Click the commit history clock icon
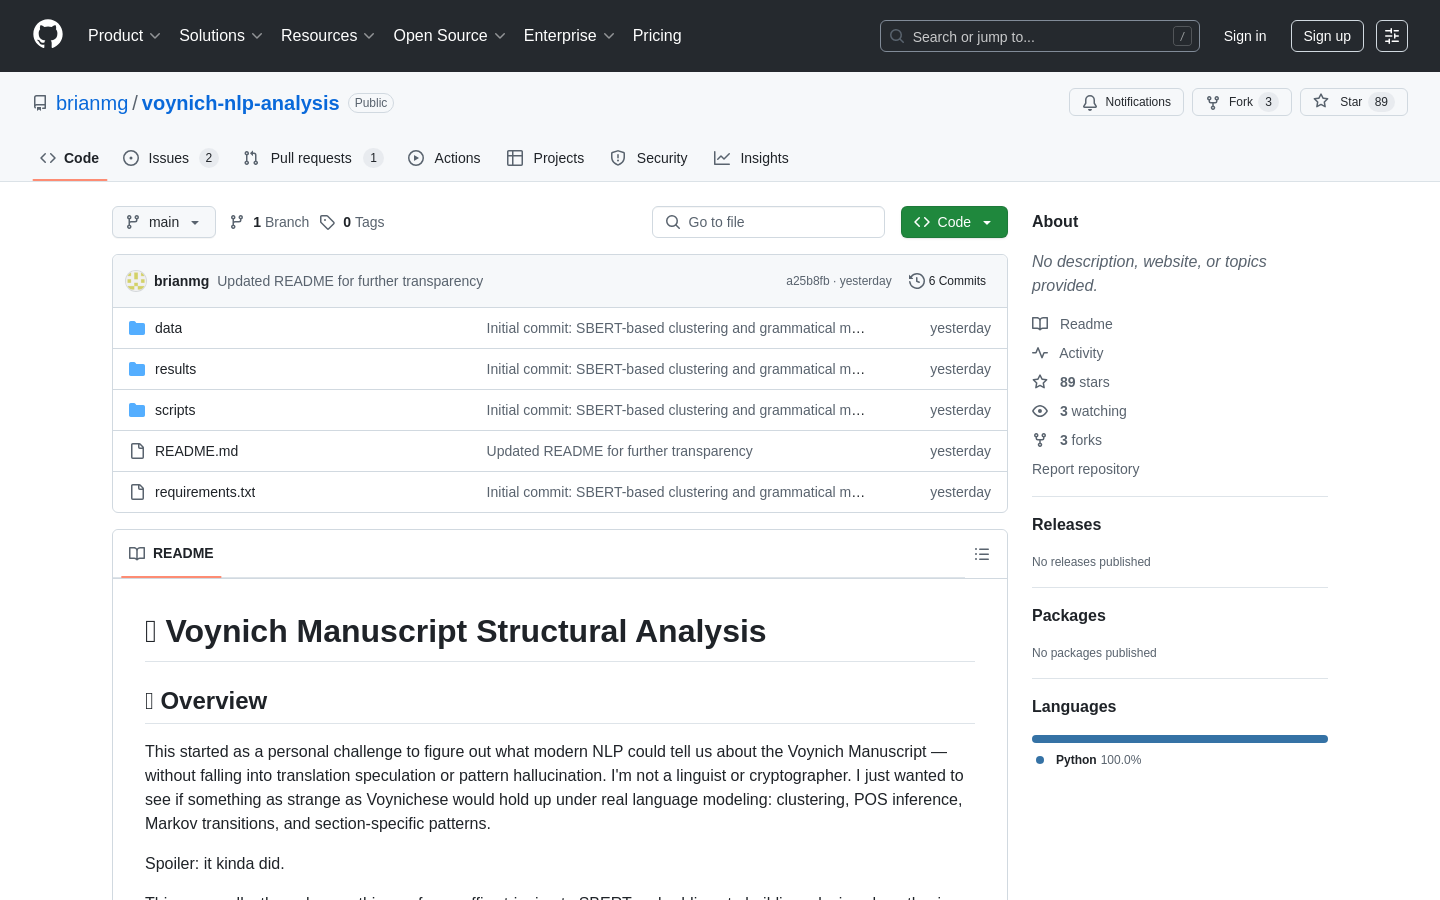This screenshot has width=1440, height=900. pyautogui.click(x=916, y=281)
